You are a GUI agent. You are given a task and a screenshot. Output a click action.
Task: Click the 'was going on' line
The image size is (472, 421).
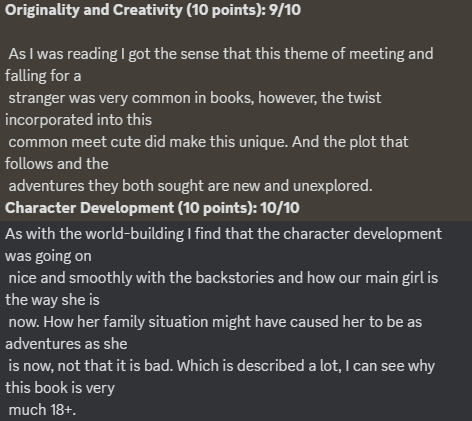[x=48, y=256]
